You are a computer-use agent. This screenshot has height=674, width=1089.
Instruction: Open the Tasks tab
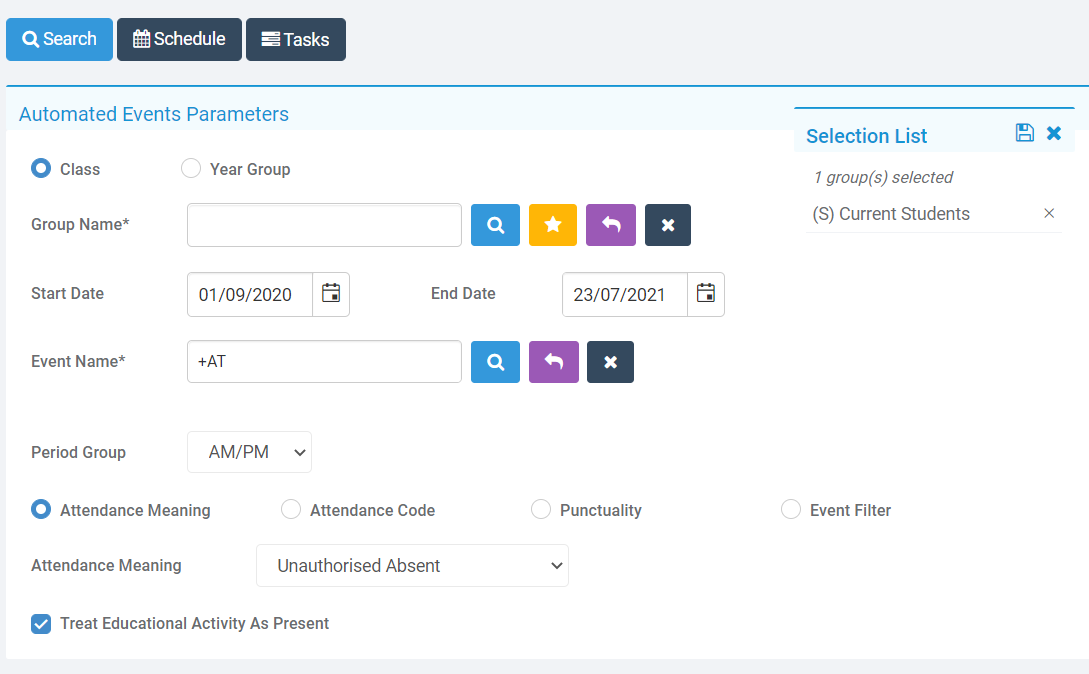click(x=296, y=39)
